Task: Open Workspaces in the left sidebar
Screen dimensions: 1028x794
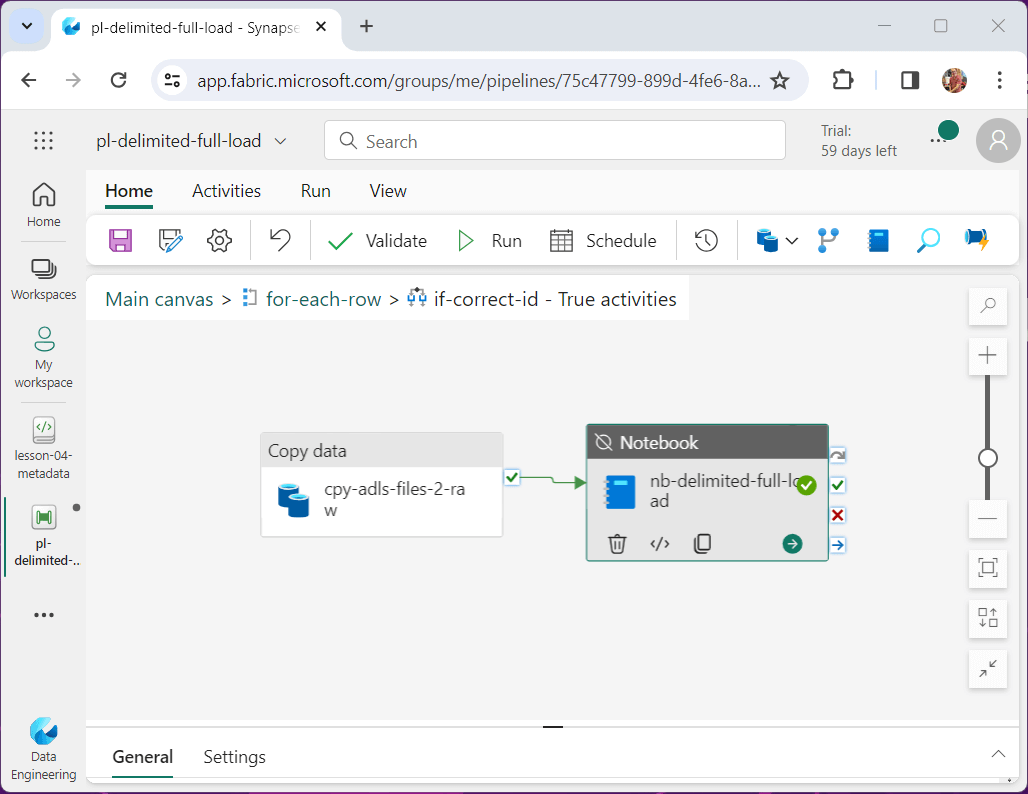Action: pyautogui.click(x=43, y=279)
